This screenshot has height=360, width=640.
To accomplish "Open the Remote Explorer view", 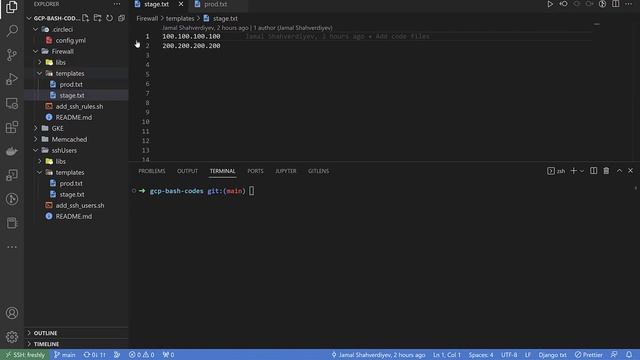I will pyautogui.click(x=12, y=103).
